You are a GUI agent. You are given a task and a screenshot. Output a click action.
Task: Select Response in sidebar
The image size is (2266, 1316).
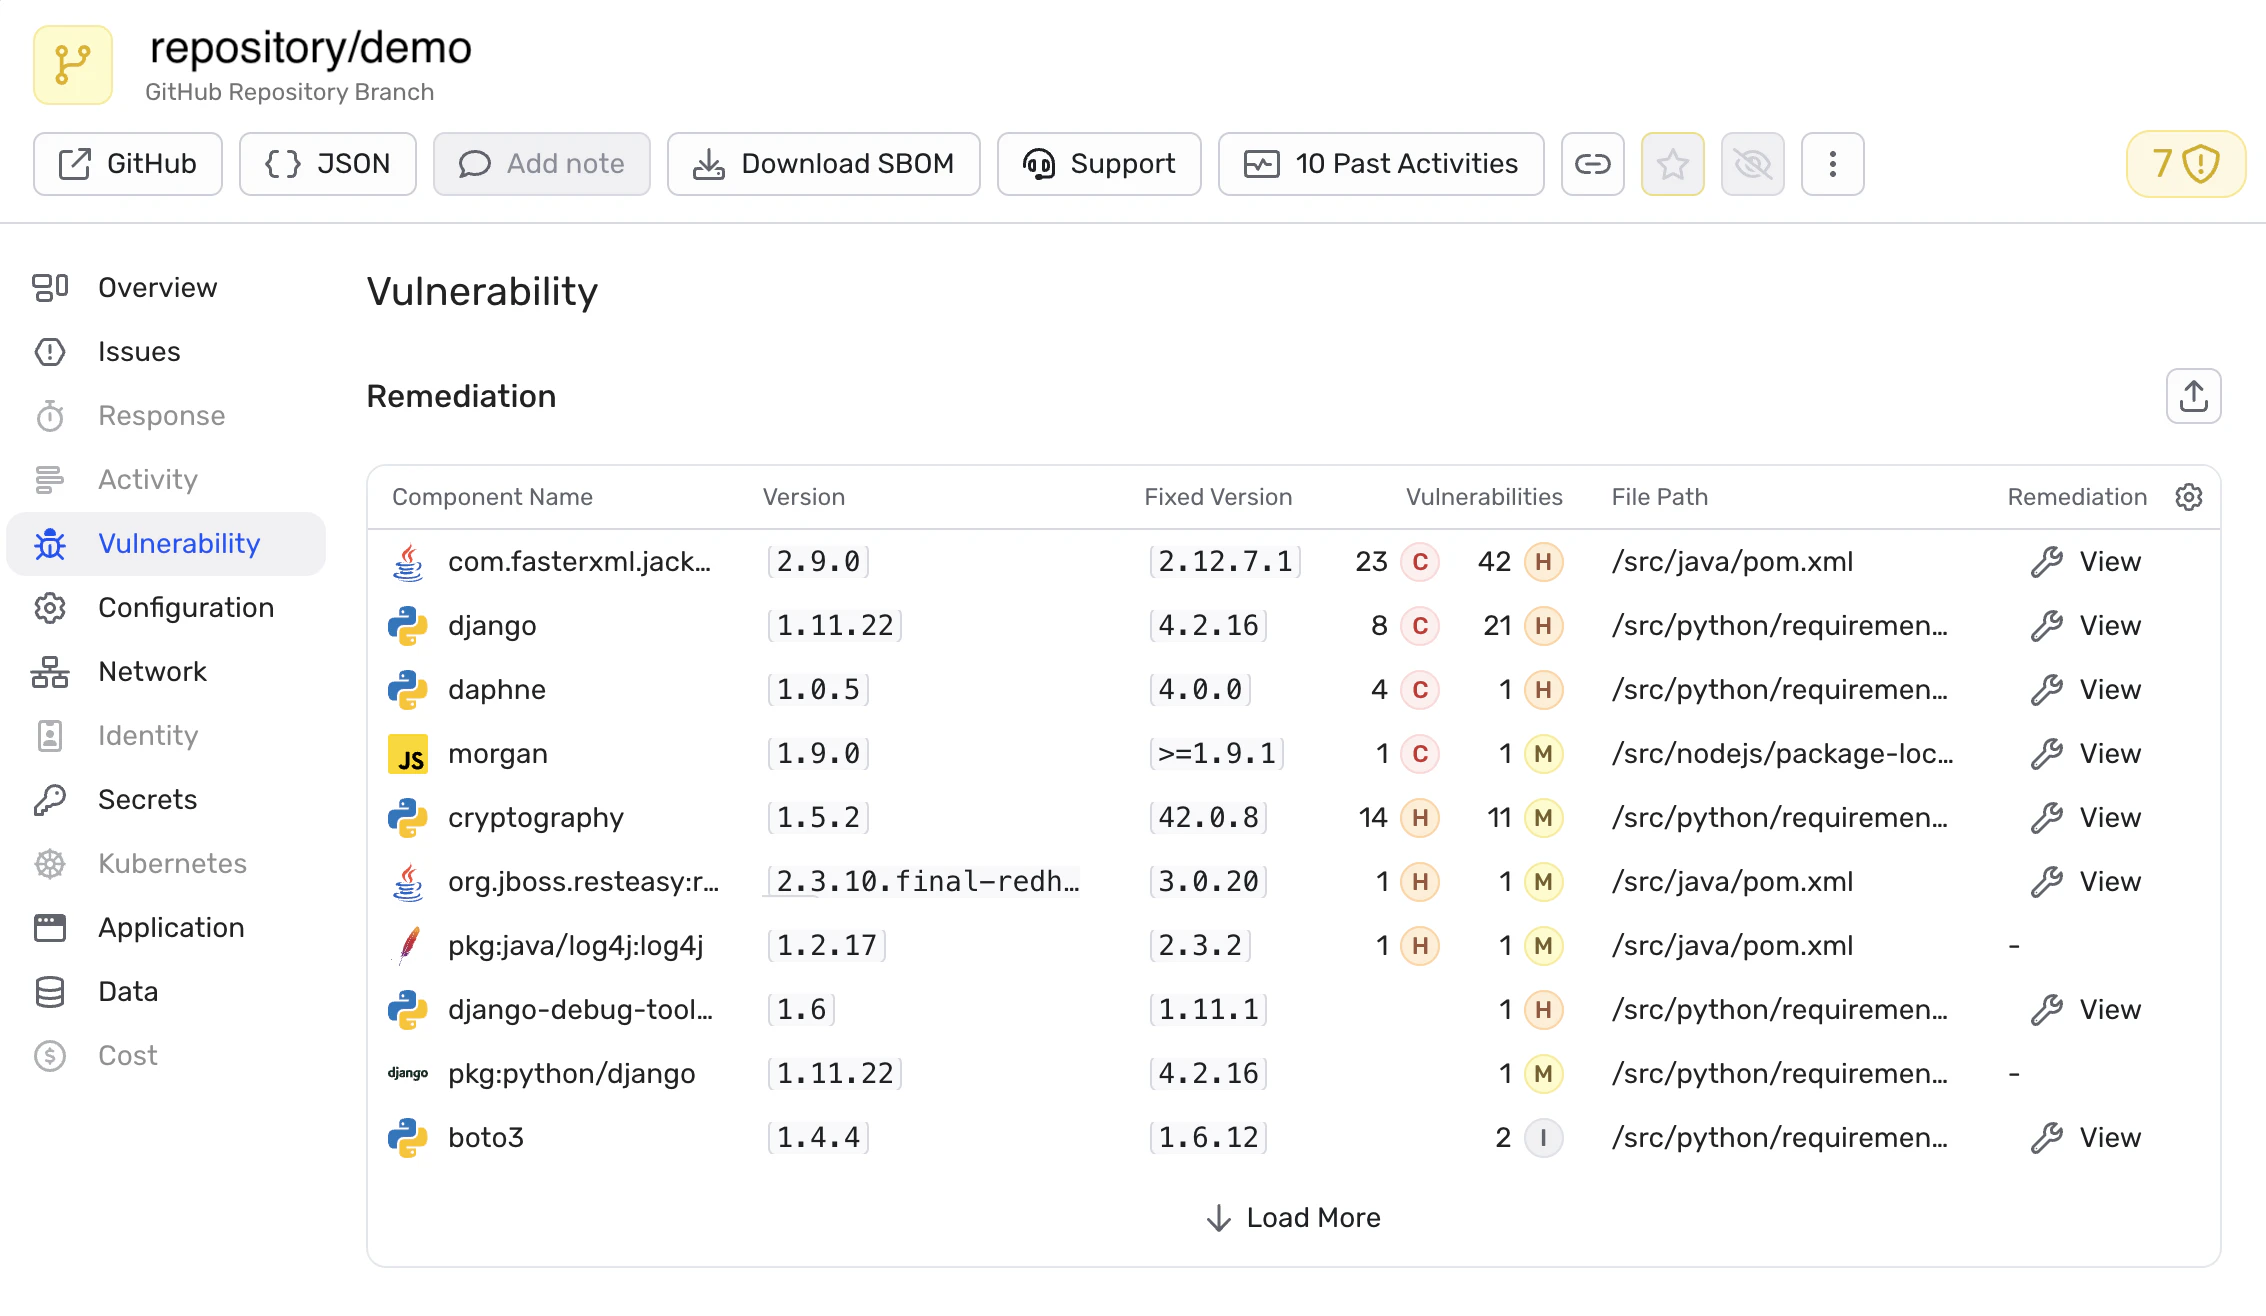(x=166, y=416)
